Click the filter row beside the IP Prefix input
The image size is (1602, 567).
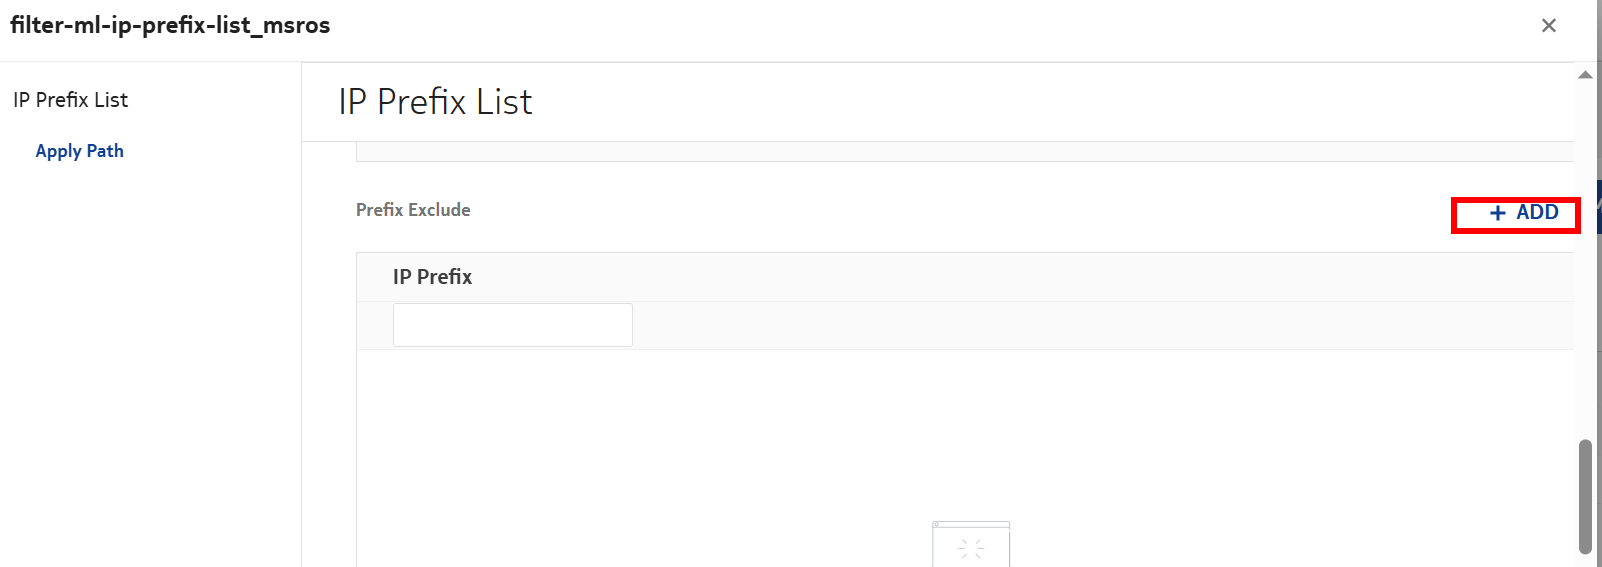[x=1000, y=325]
